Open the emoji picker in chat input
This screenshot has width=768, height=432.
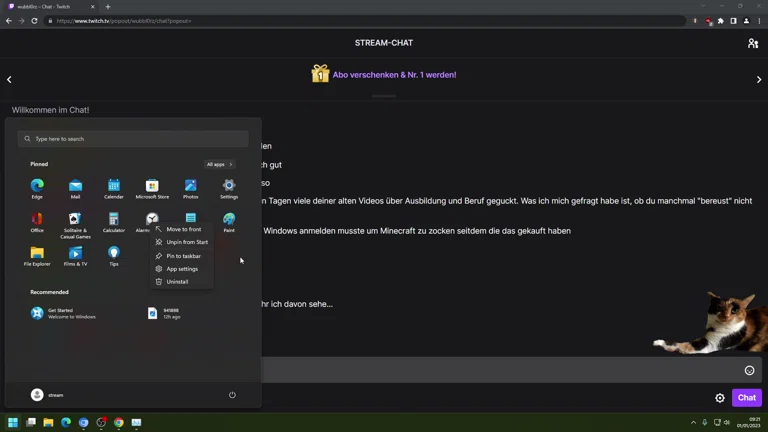(x=749, y=370)
